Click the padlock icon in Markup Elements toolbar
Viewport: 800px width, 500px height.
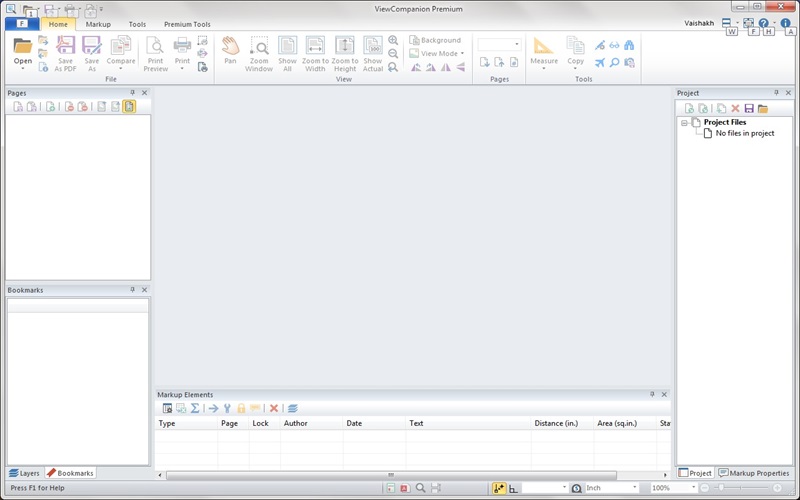pyautogui.click(x=241, y=408)
